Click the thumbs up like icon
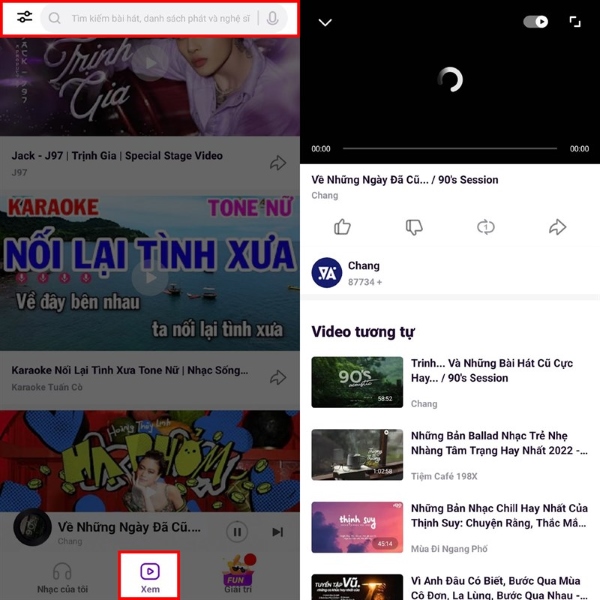Screen dimensions: 600x600 tap(343, 227)
